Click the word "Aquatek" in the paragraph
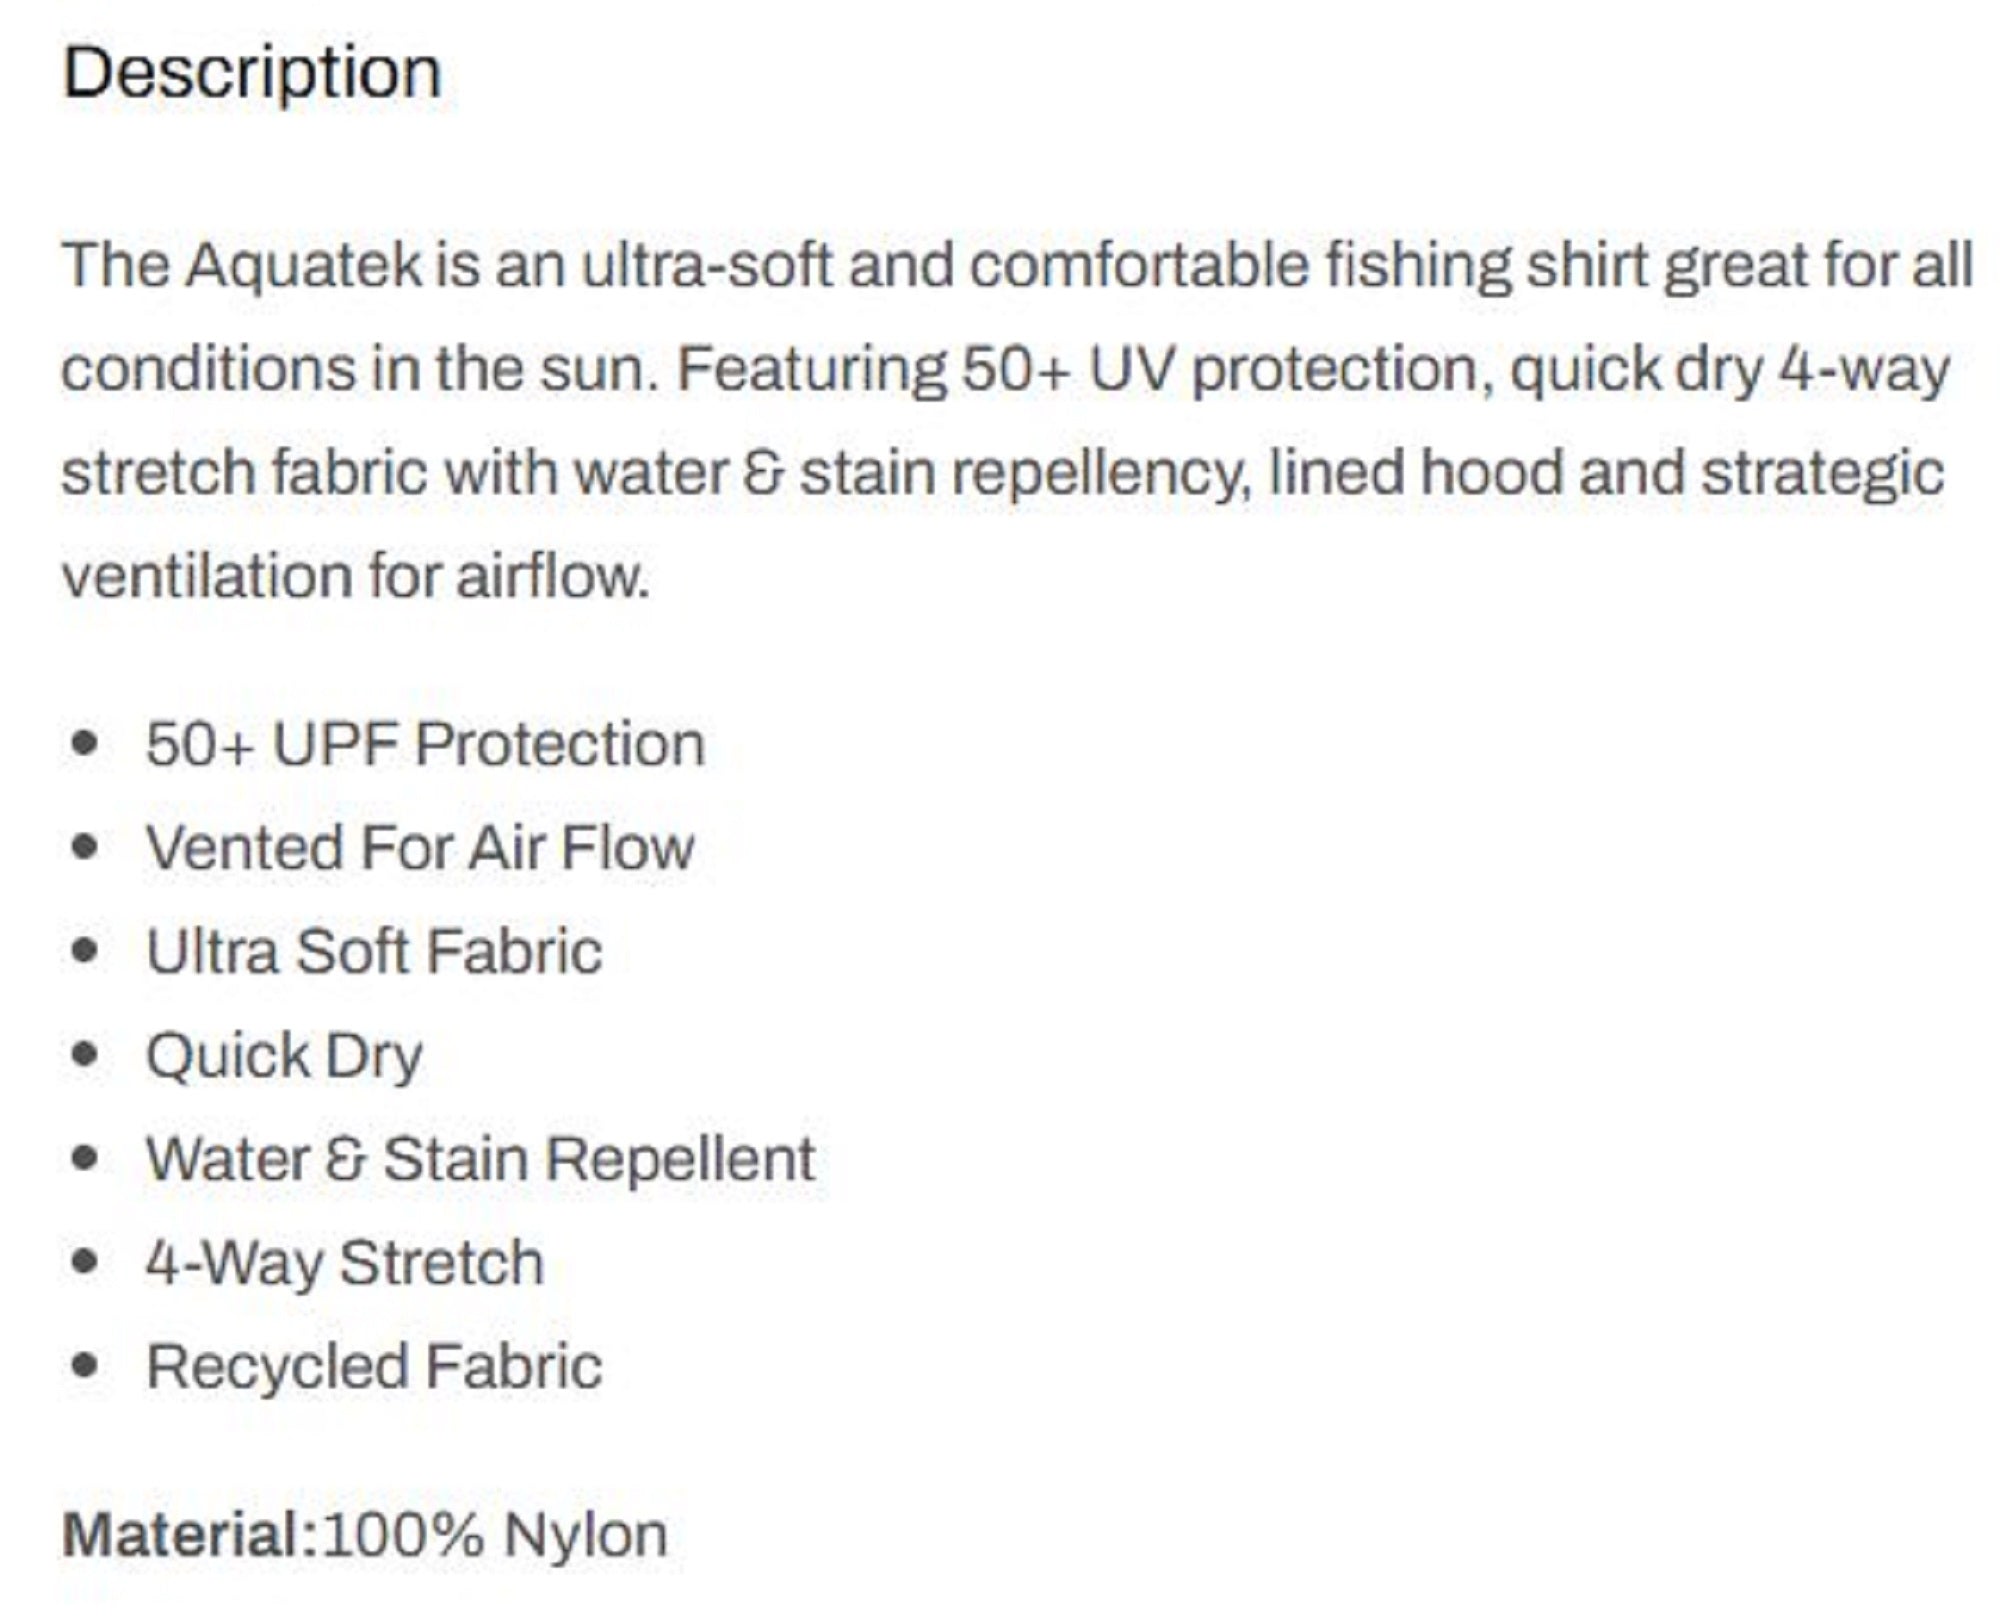Viewport: 2000px width, 1624px height. (304, 266)
